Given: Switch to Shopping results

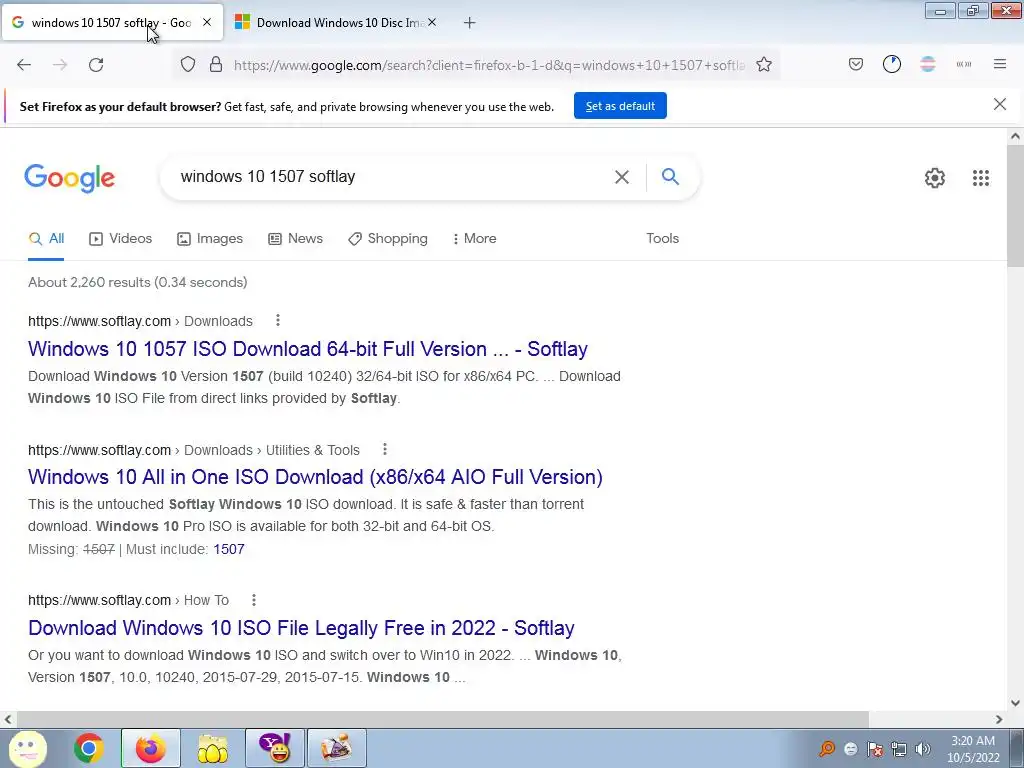Looking at the screenshot, I should (388, 238).
